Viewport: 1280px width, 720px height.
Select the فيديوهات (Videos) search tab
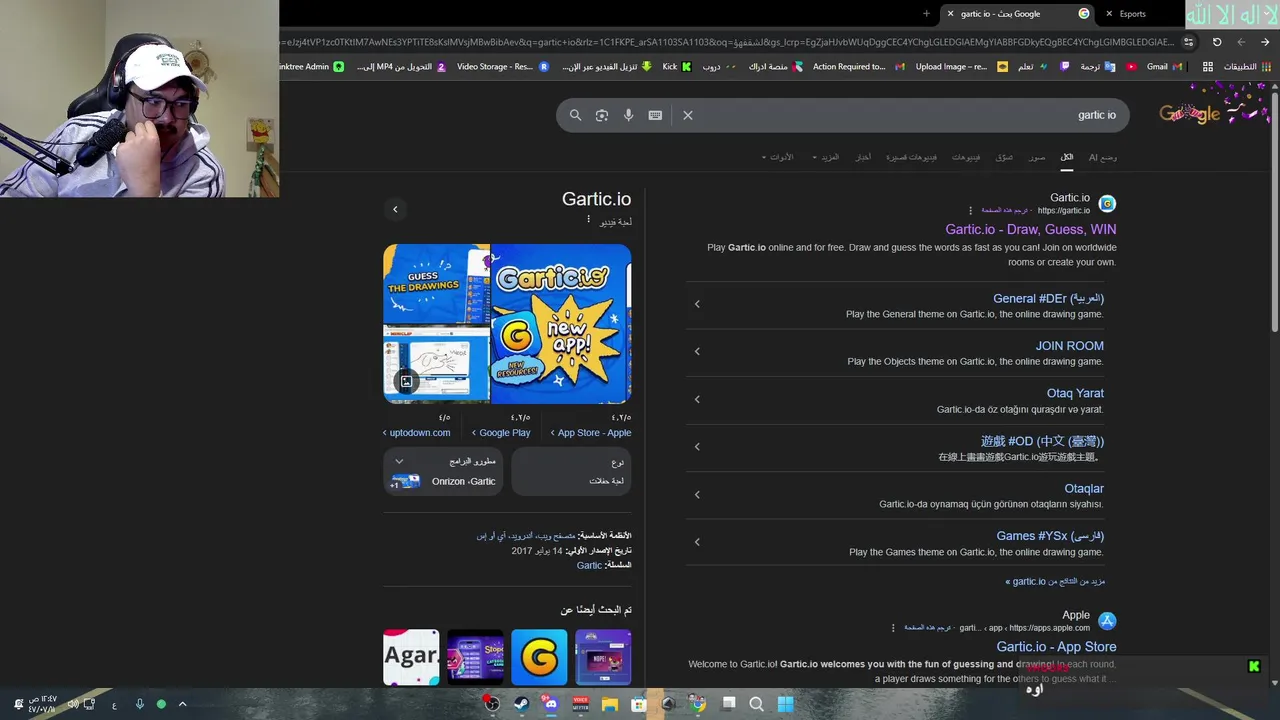coord(966,157)
